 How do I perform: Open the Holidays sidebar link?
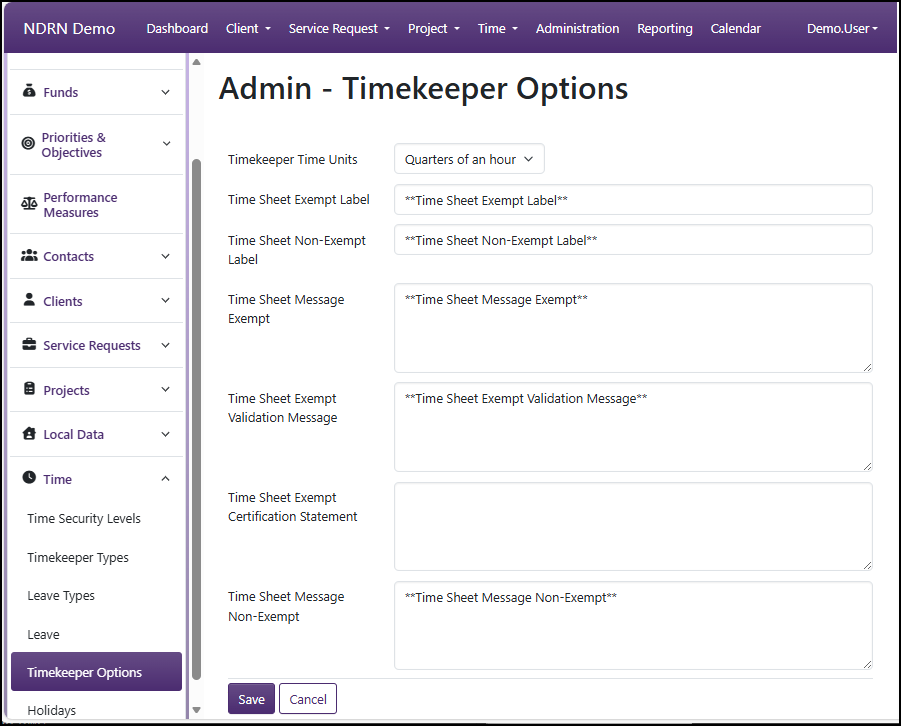[52, 710]
